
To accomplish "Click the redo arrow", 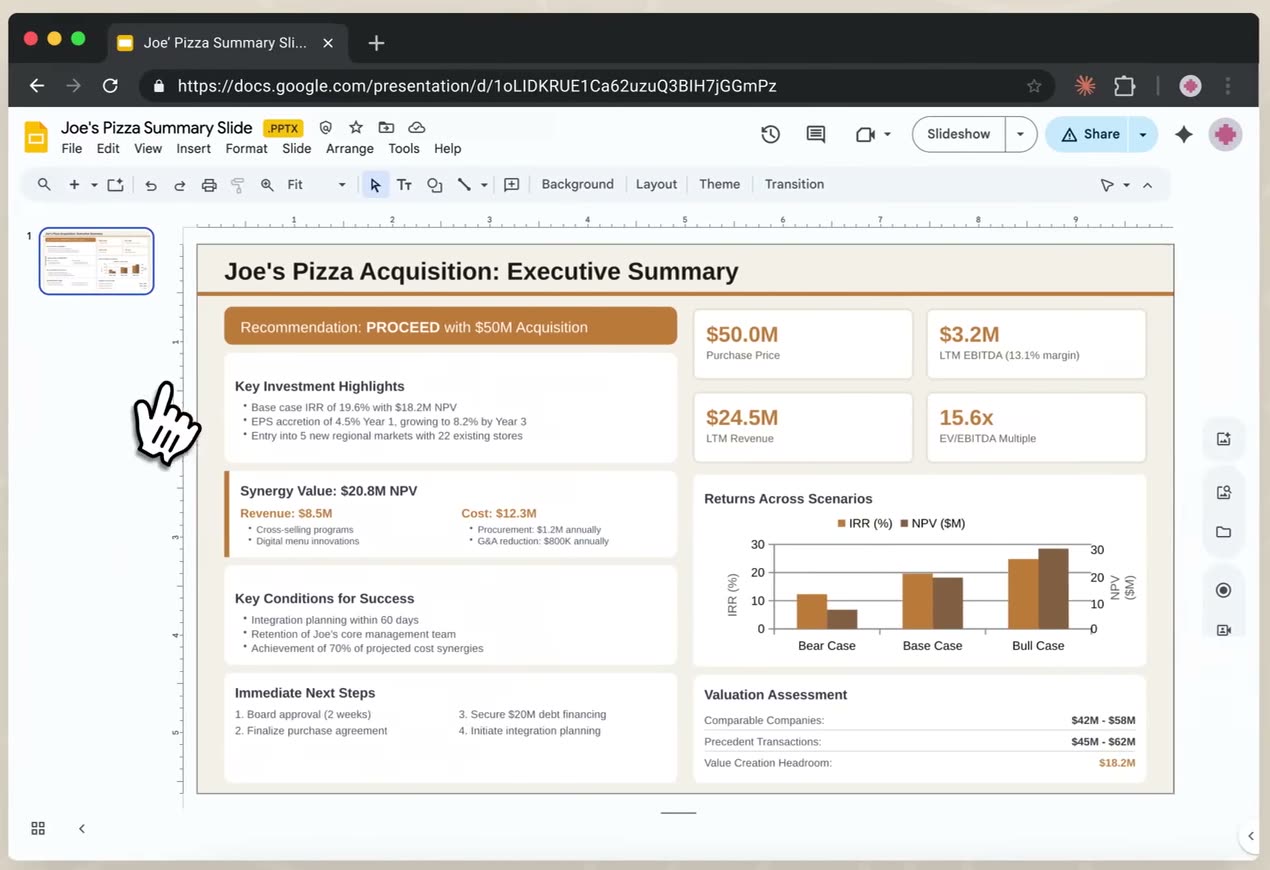I will point(180,184).
